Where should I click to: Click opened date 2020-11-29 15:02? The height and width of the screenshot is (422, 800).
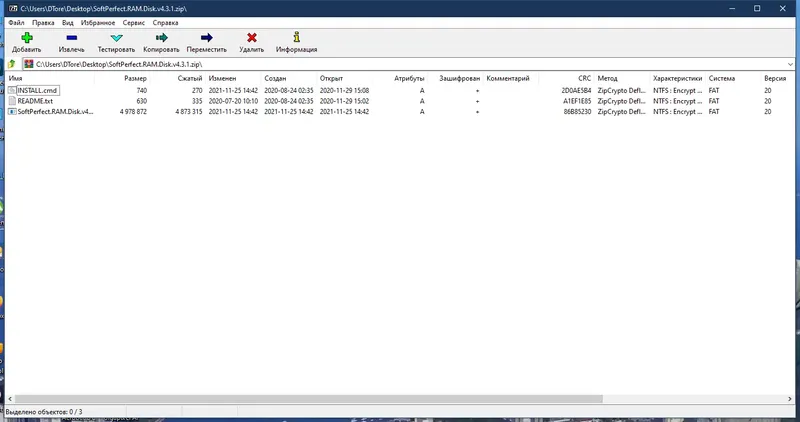tap(344, 101)
